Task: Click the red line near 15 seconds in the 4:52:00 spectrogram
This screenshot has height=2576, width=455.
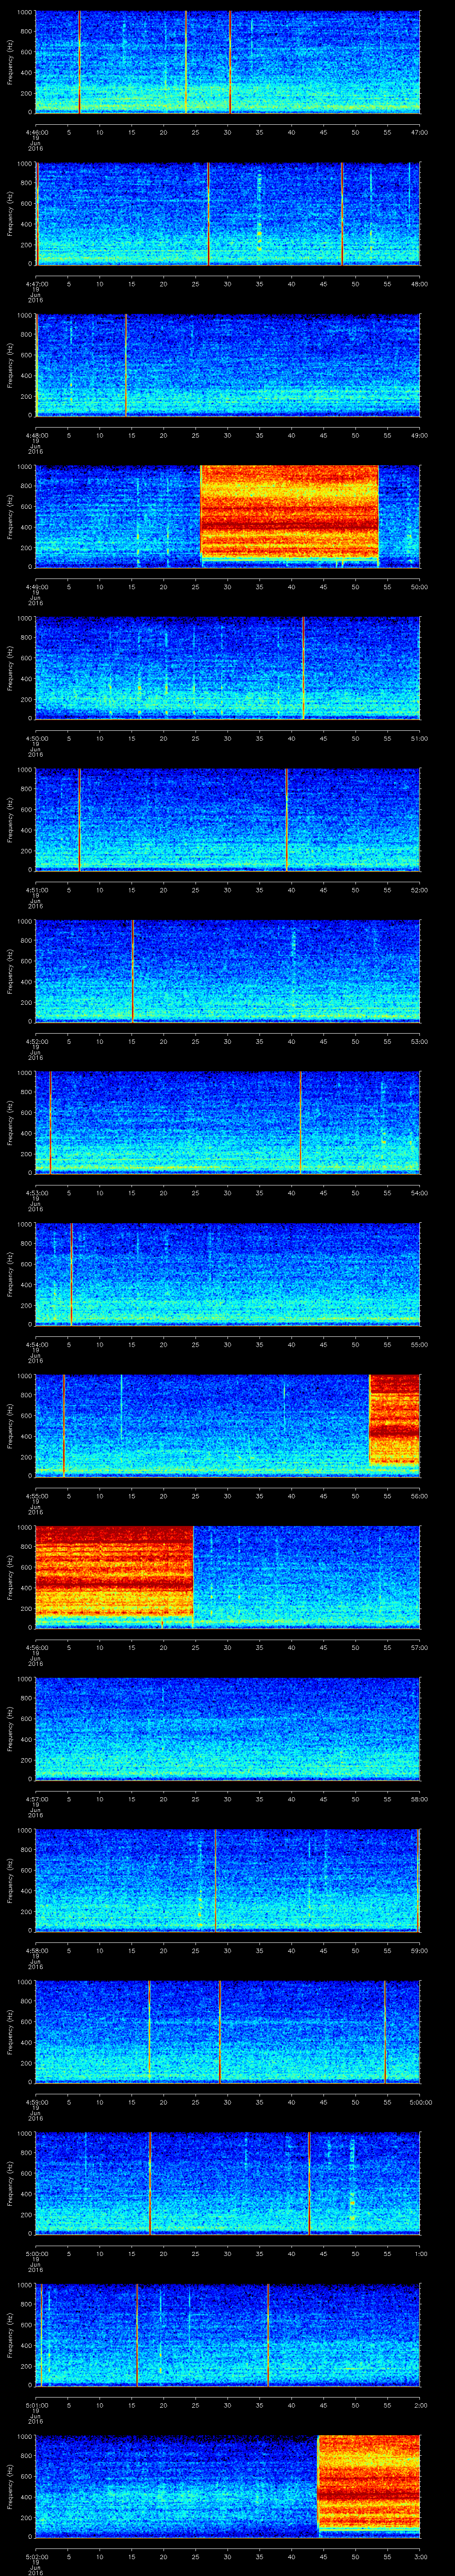Action: pos(132,971)
